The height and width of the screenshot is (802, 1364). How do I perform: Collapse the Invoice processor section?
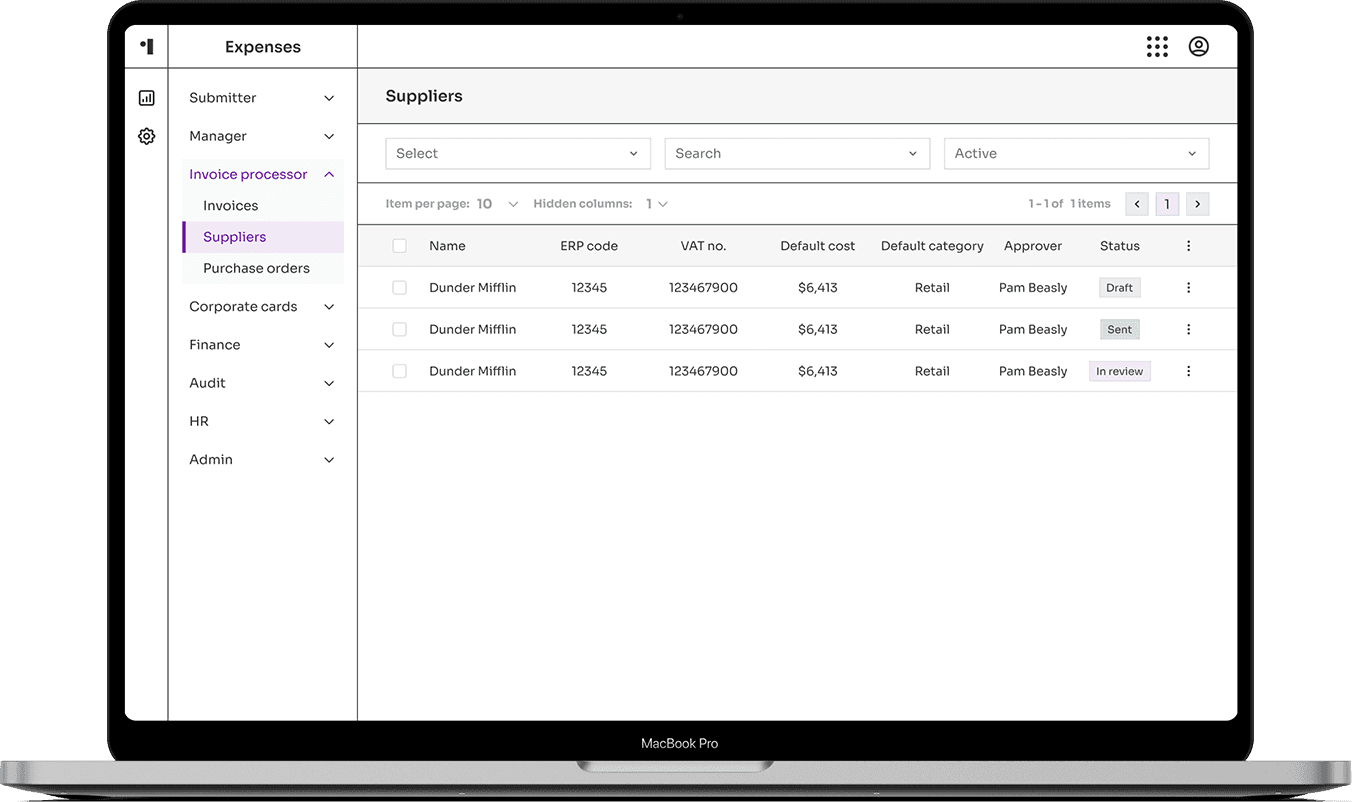[x=263, y=174]
